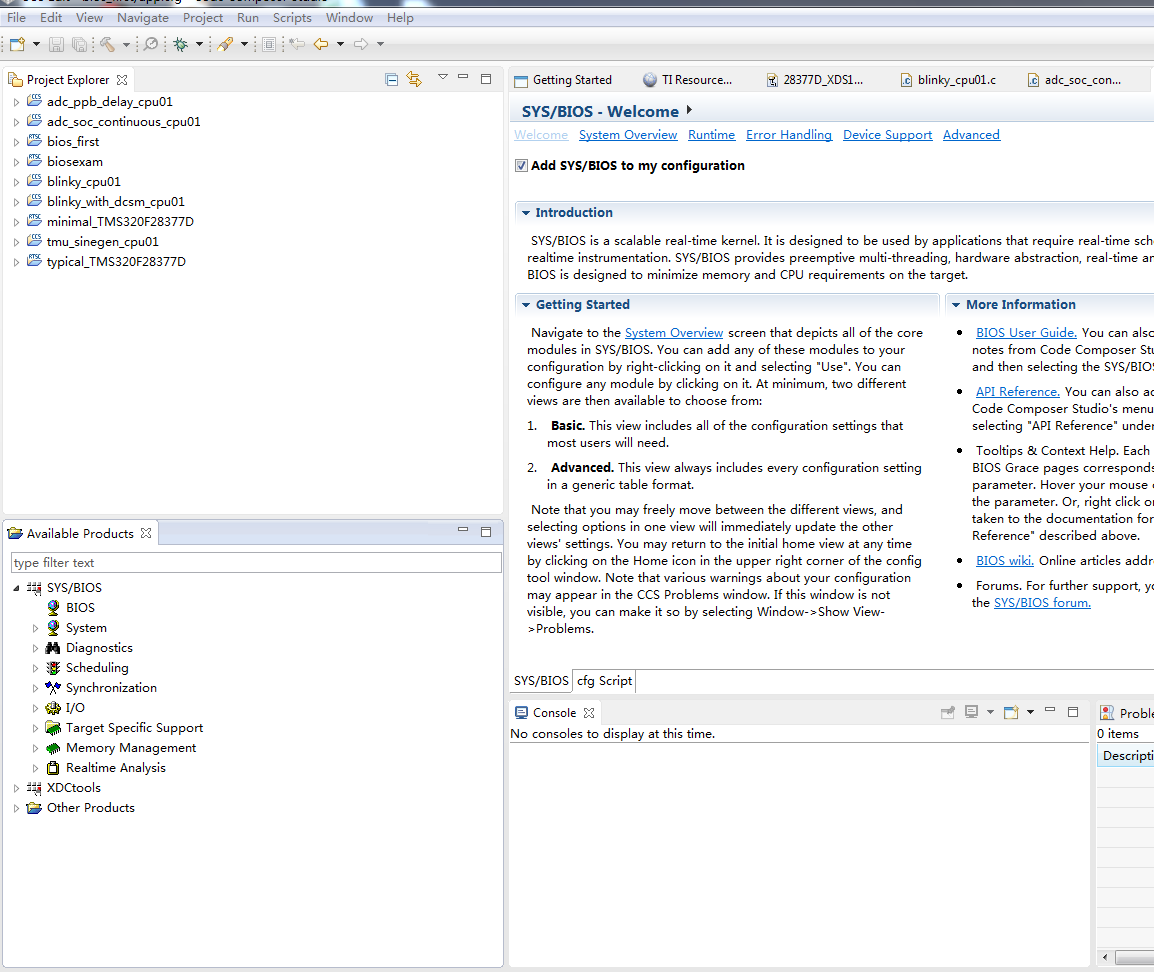Switch to the cfg Script tab
Viewport: 1154px width, 972px height.
[x=604, y=681]
